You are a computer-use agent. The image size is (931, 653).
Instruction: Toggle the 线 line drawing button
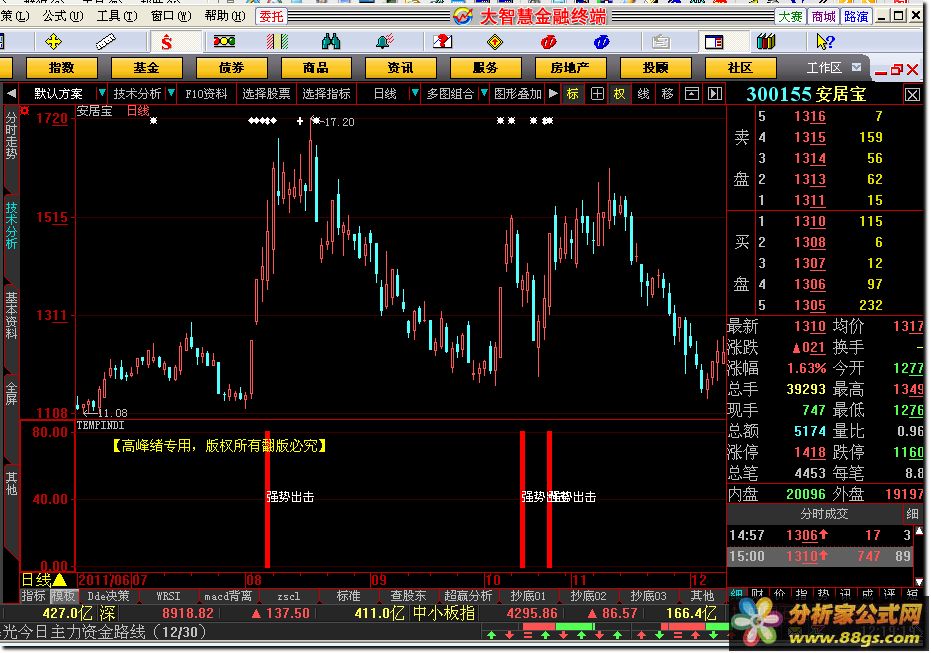click(x=643, y=94)
